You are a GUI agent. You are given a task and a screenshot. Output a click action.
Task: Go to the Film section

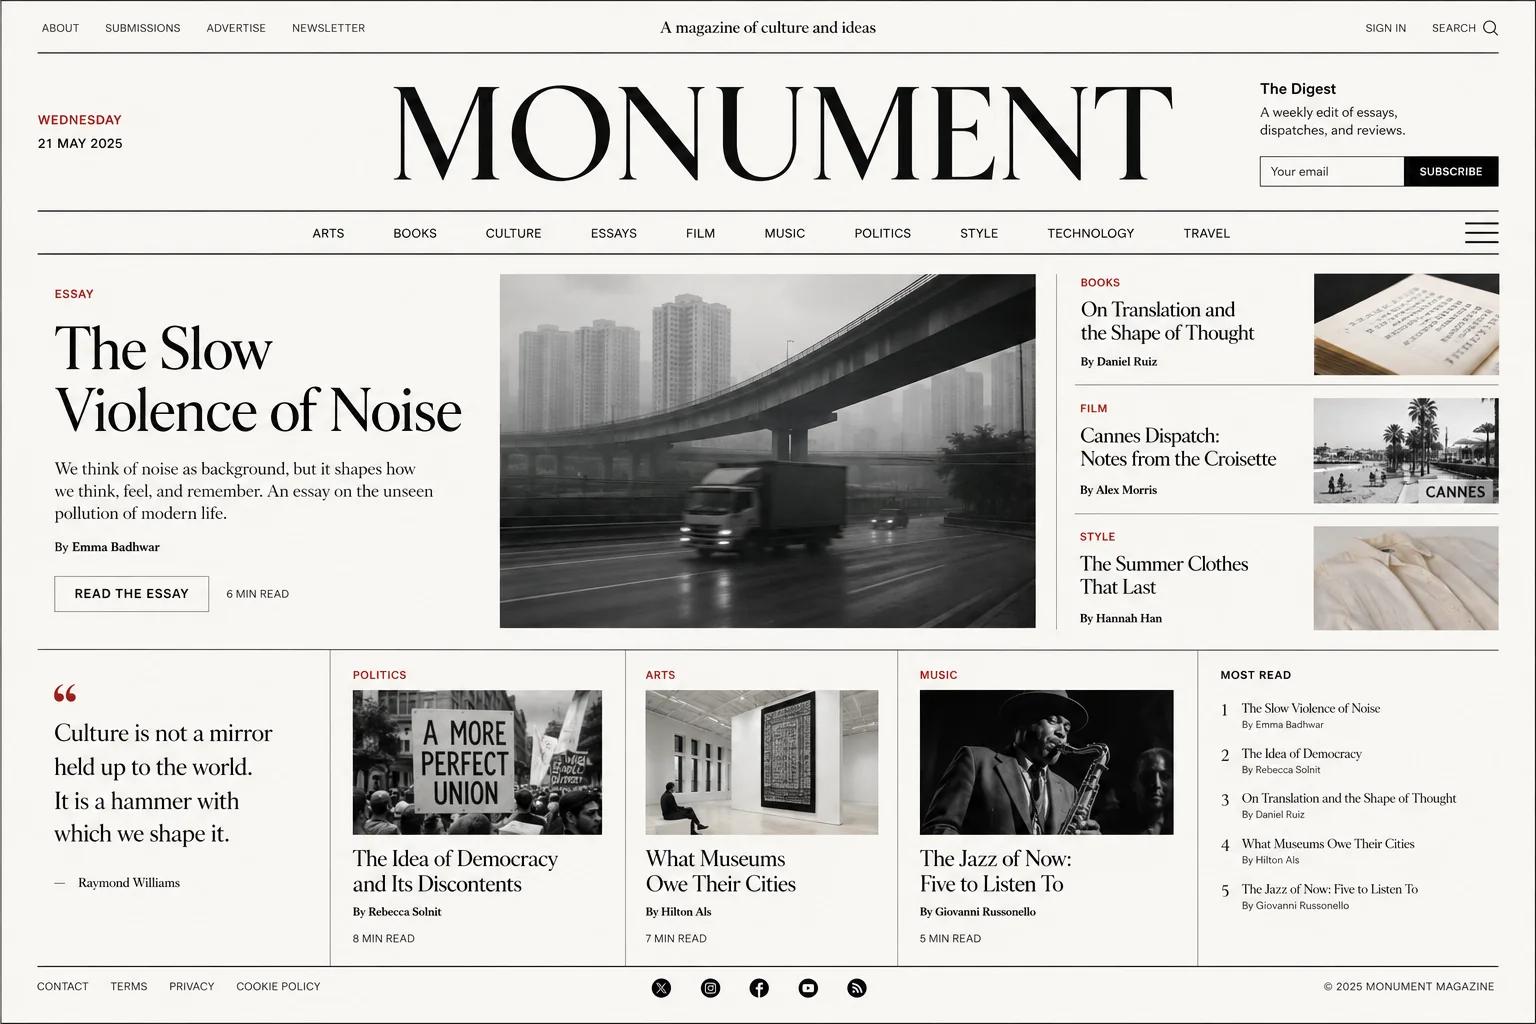700,233
